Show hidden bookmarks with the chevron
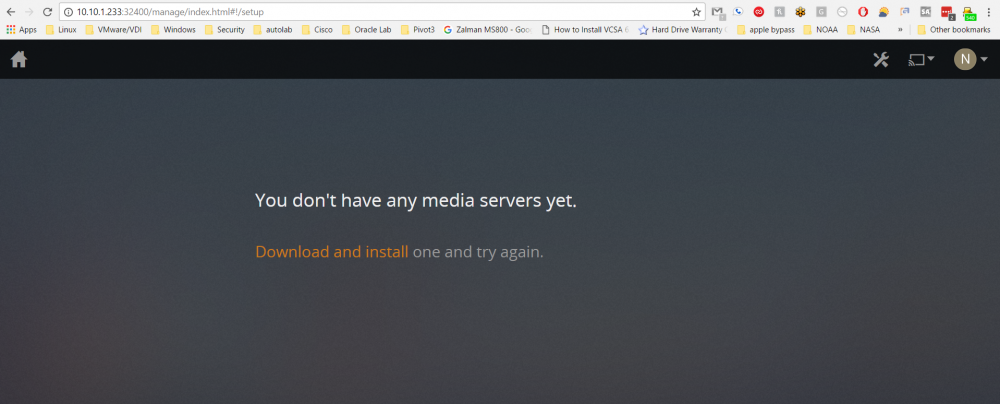Image resolution: width=1000 pixels, height=404 pixels. coord(900,29)
